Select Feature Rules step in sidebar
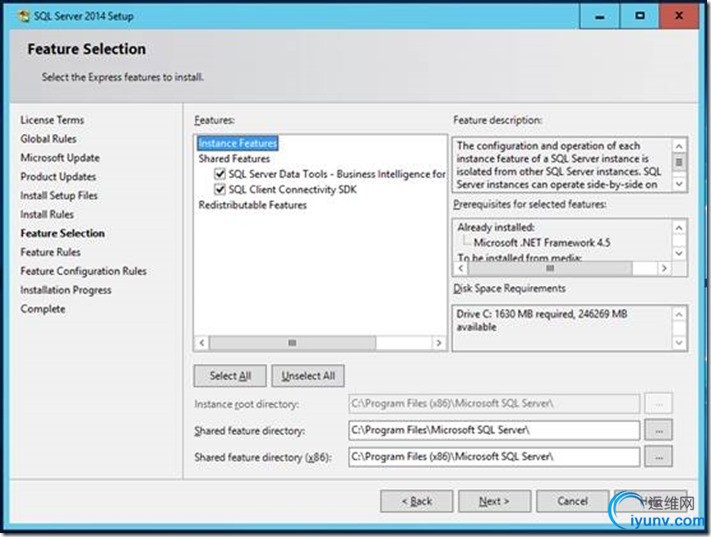Screen dimensions: 711x537 pos(50,252)
